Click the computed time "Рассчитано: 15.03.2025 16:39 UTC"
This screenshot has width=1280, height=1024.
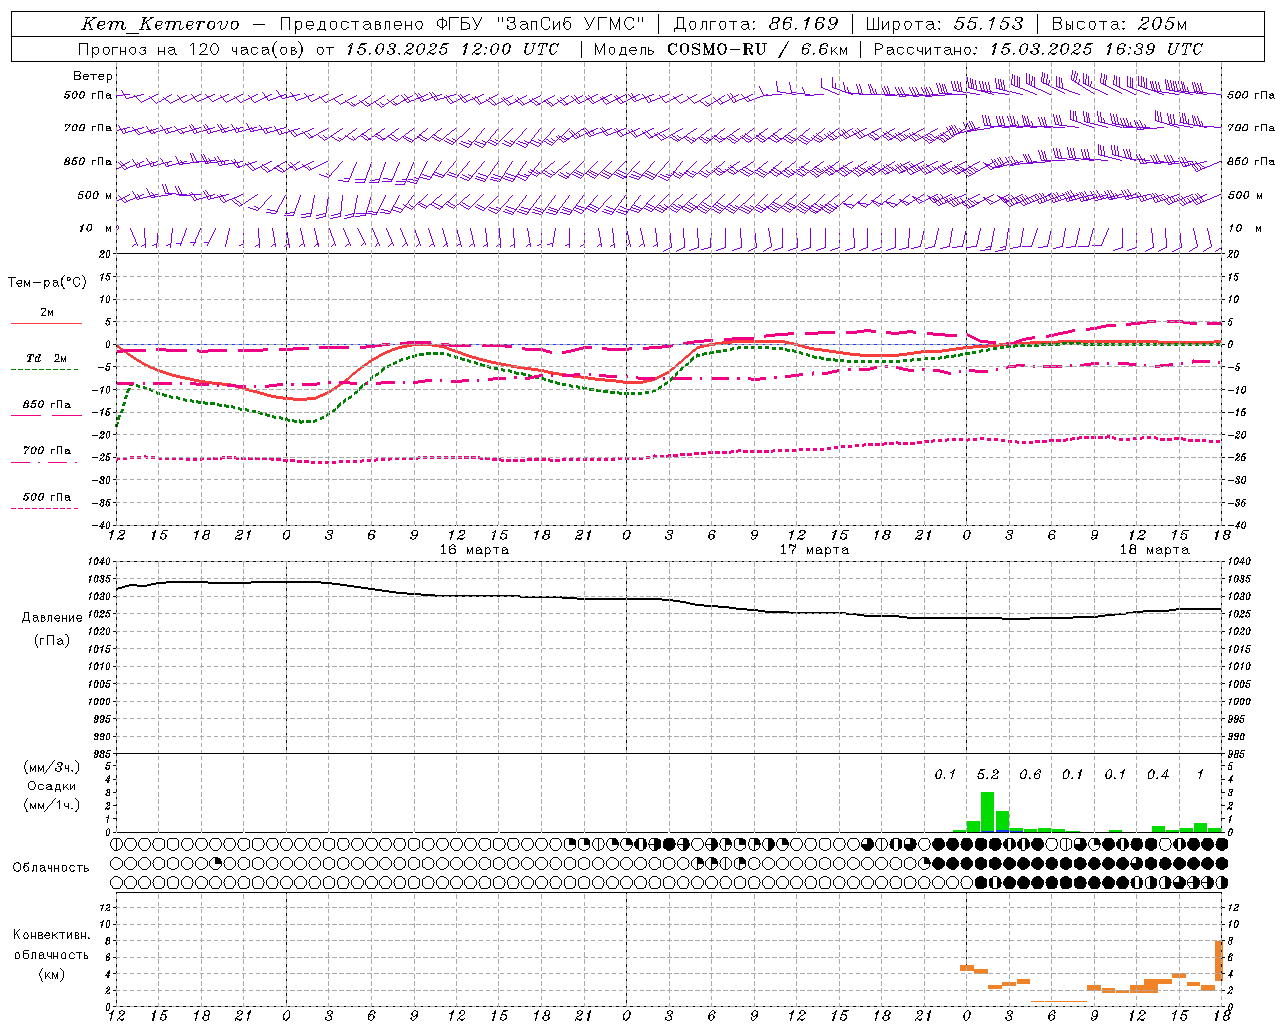(x=1038, y=49)
